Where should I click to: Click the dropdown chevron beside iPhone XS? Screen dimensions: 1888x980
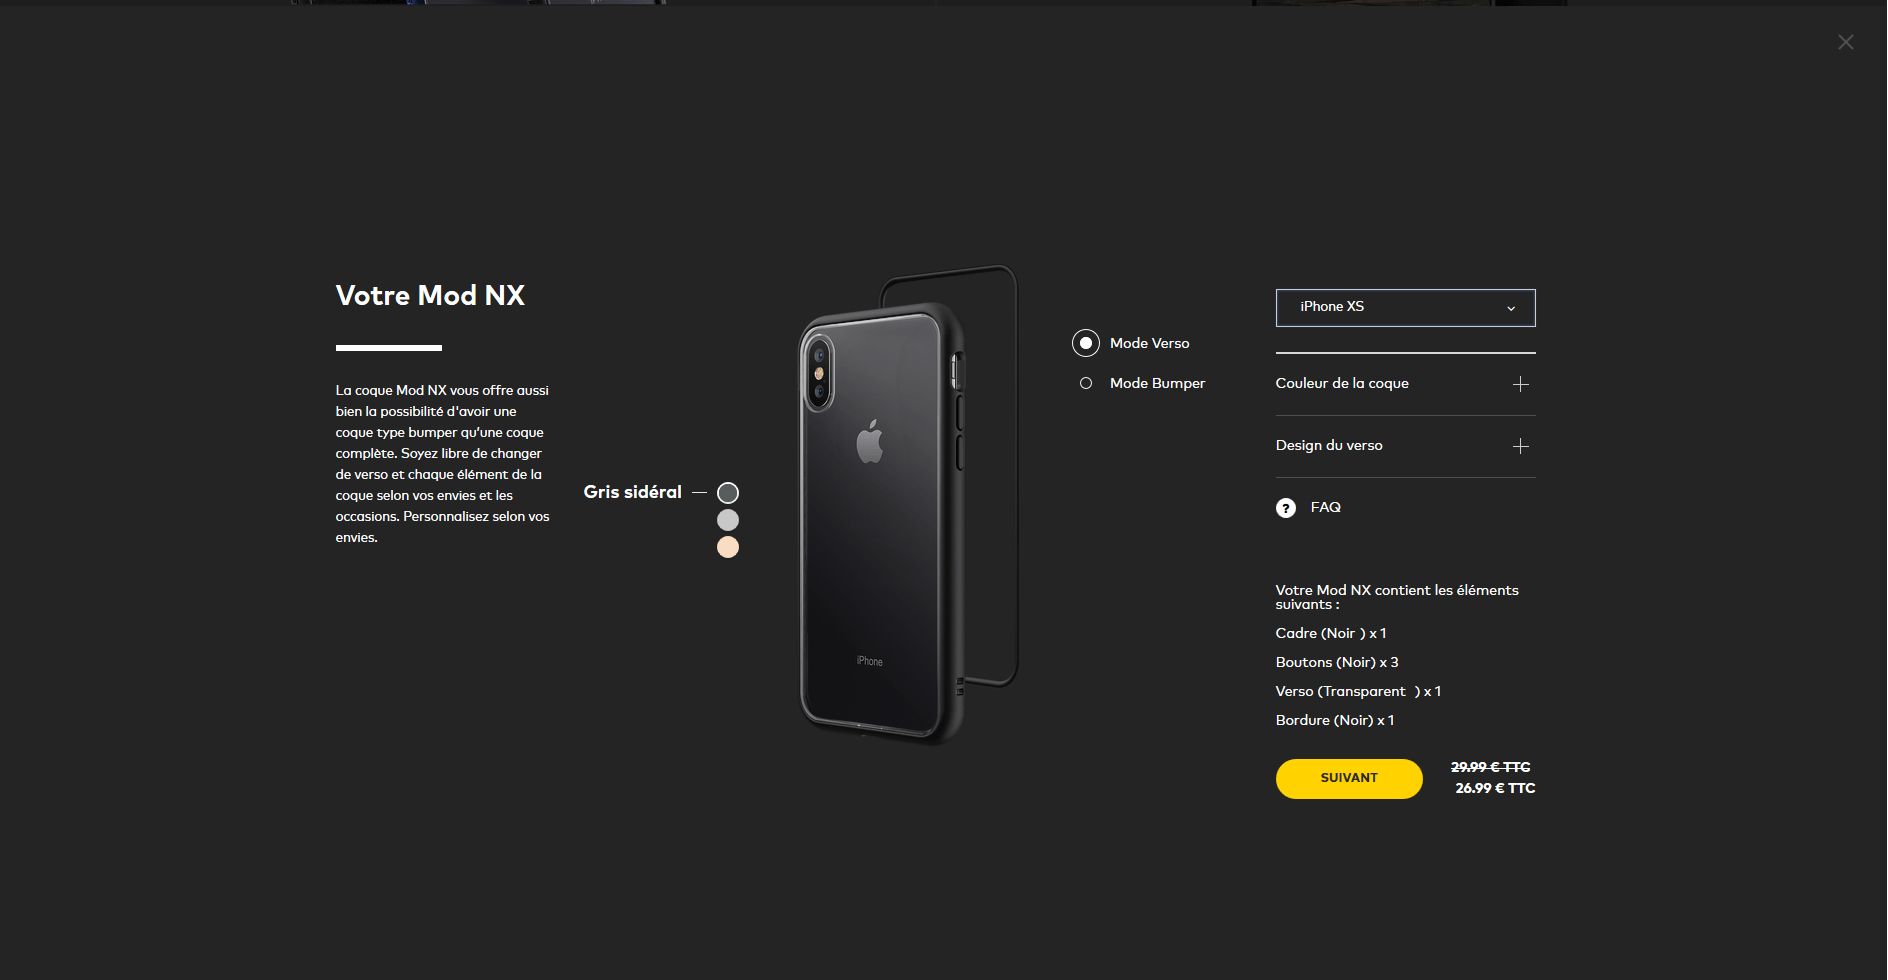tap(1511, 308)
